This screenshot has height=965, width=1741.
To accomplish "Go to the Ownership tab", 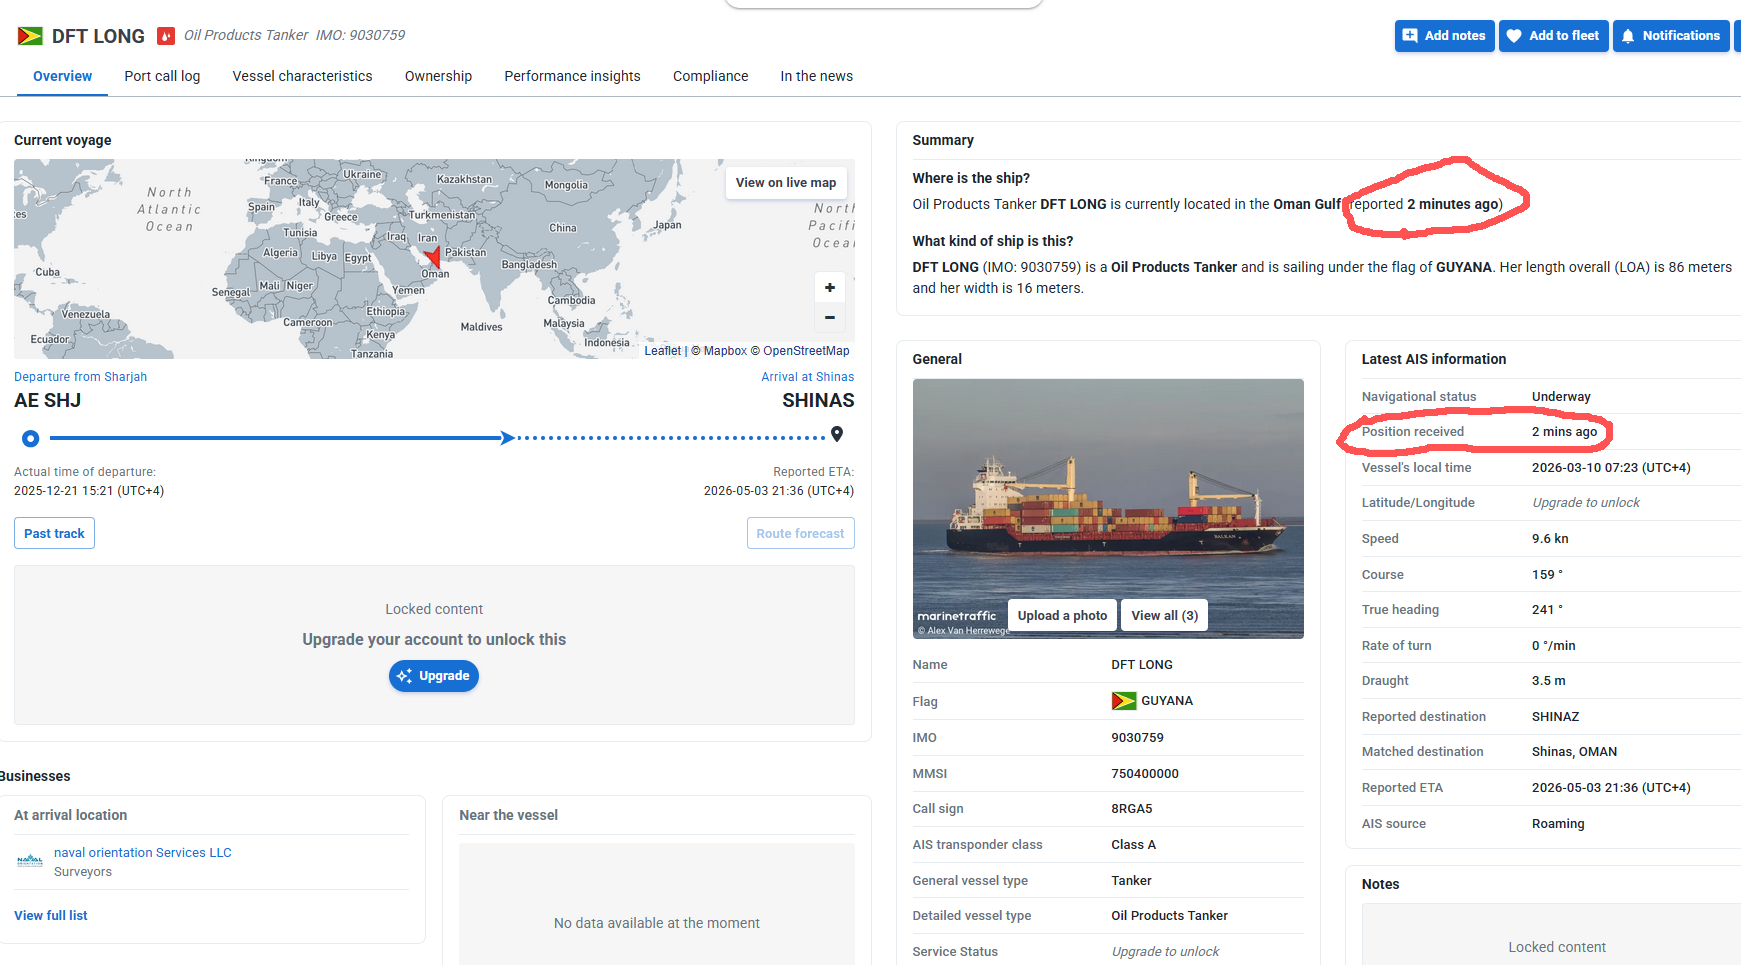I will 438,76.
